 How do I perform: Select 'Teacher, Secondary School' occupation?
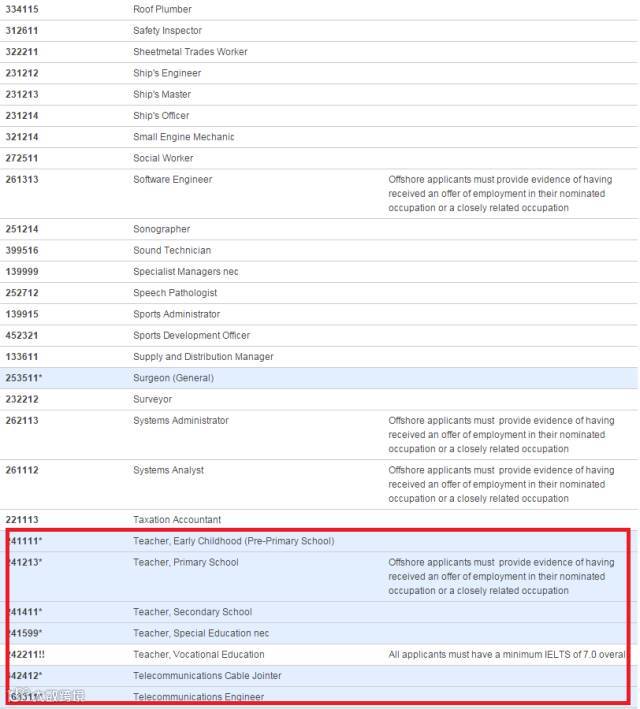(x=192, y=612)
